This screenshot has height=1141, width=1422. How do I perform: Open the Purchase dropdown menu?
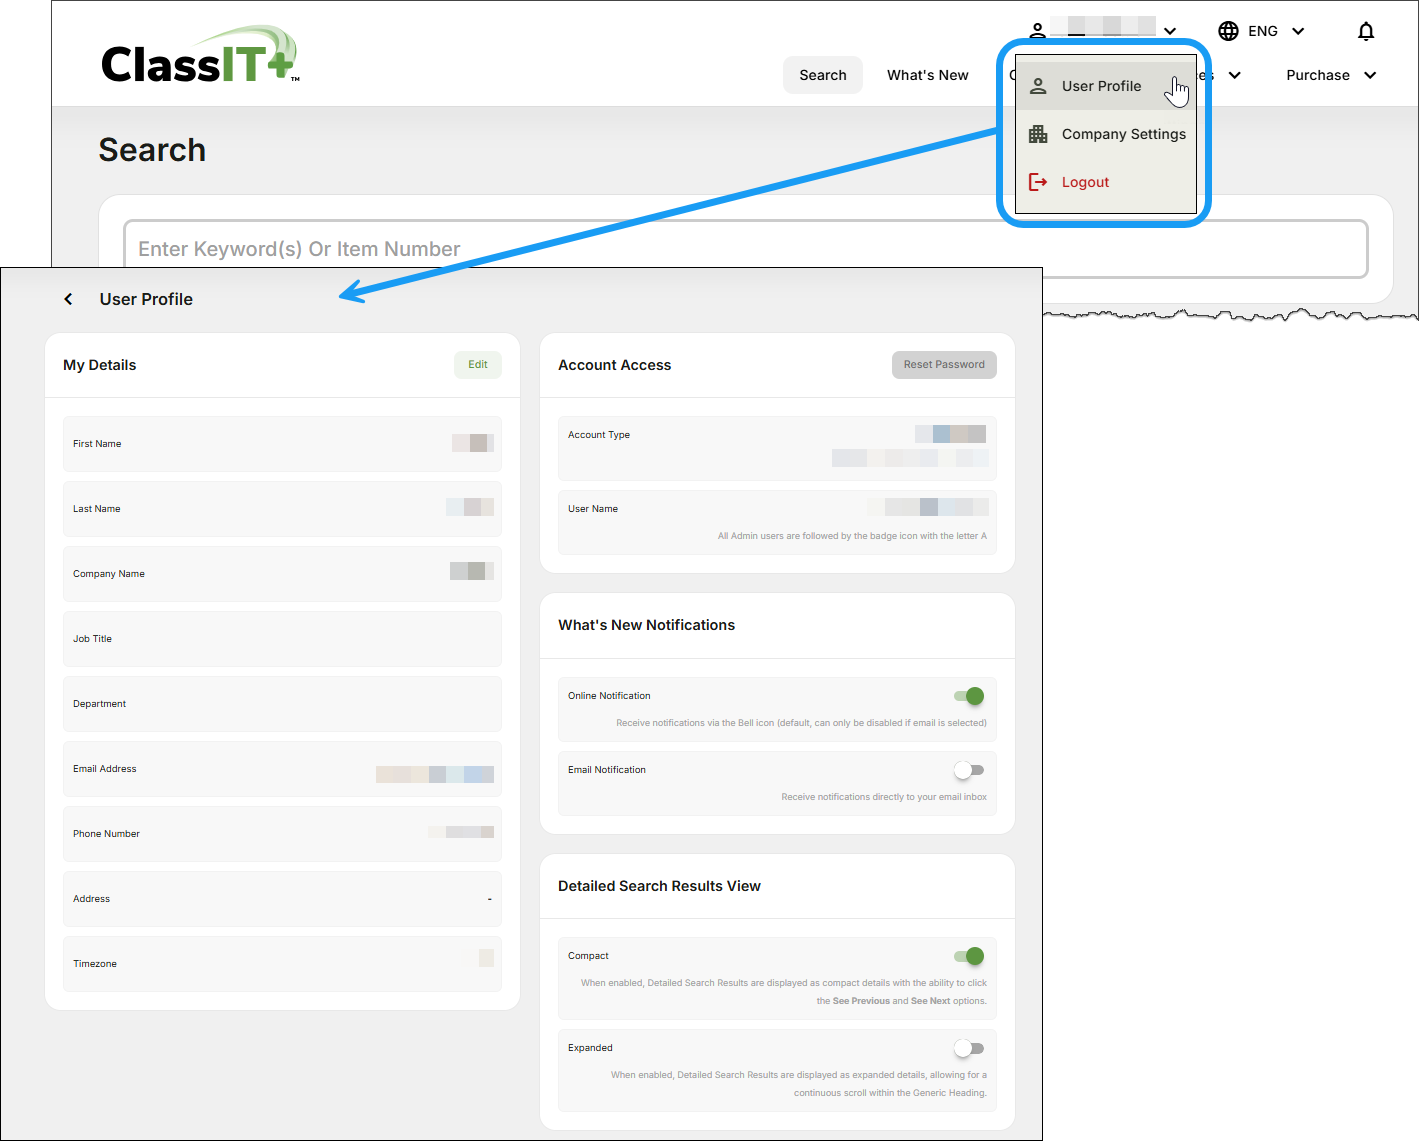click(1330, 74)
